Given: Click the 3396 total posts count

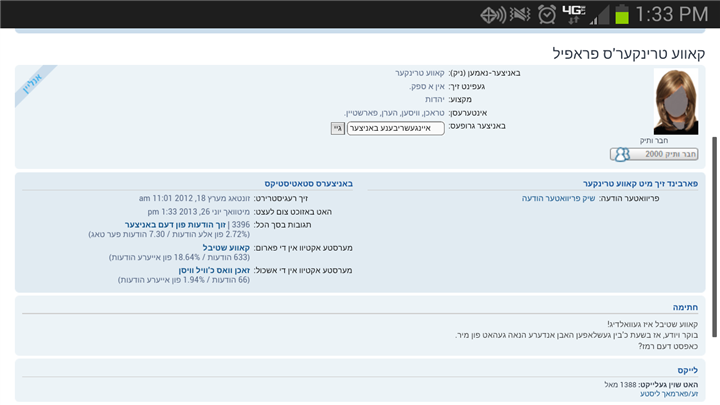Looking at the screenshot, I should (x=241, y=225).
